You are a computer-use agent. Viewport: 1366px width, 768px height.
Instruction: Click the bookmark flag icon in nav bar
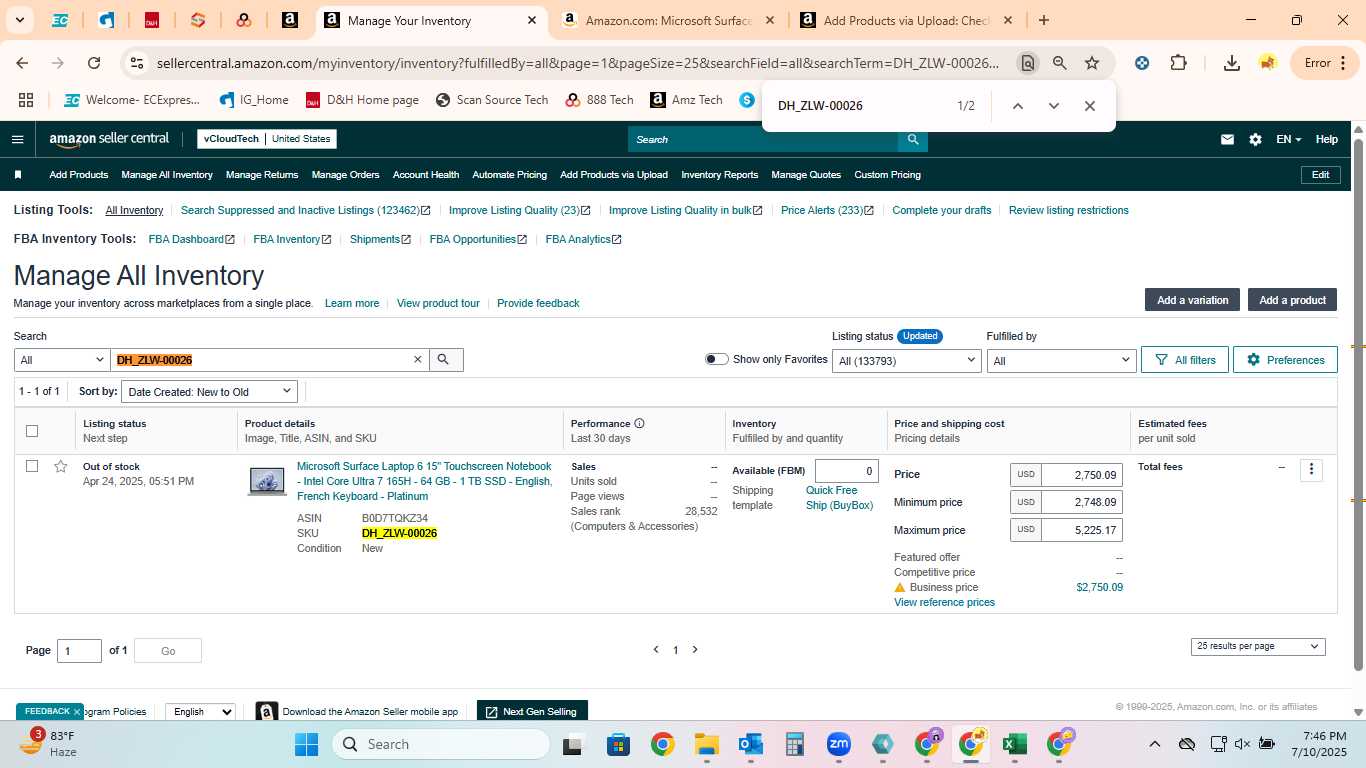pyautogui.click(x=18, y=174)
